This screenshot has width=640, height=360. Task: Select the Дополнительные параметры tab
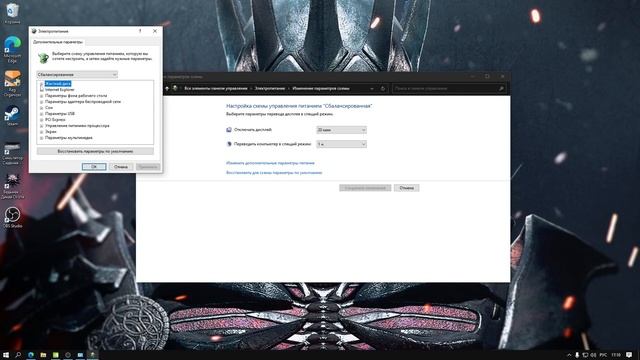[x=58, y=42]
